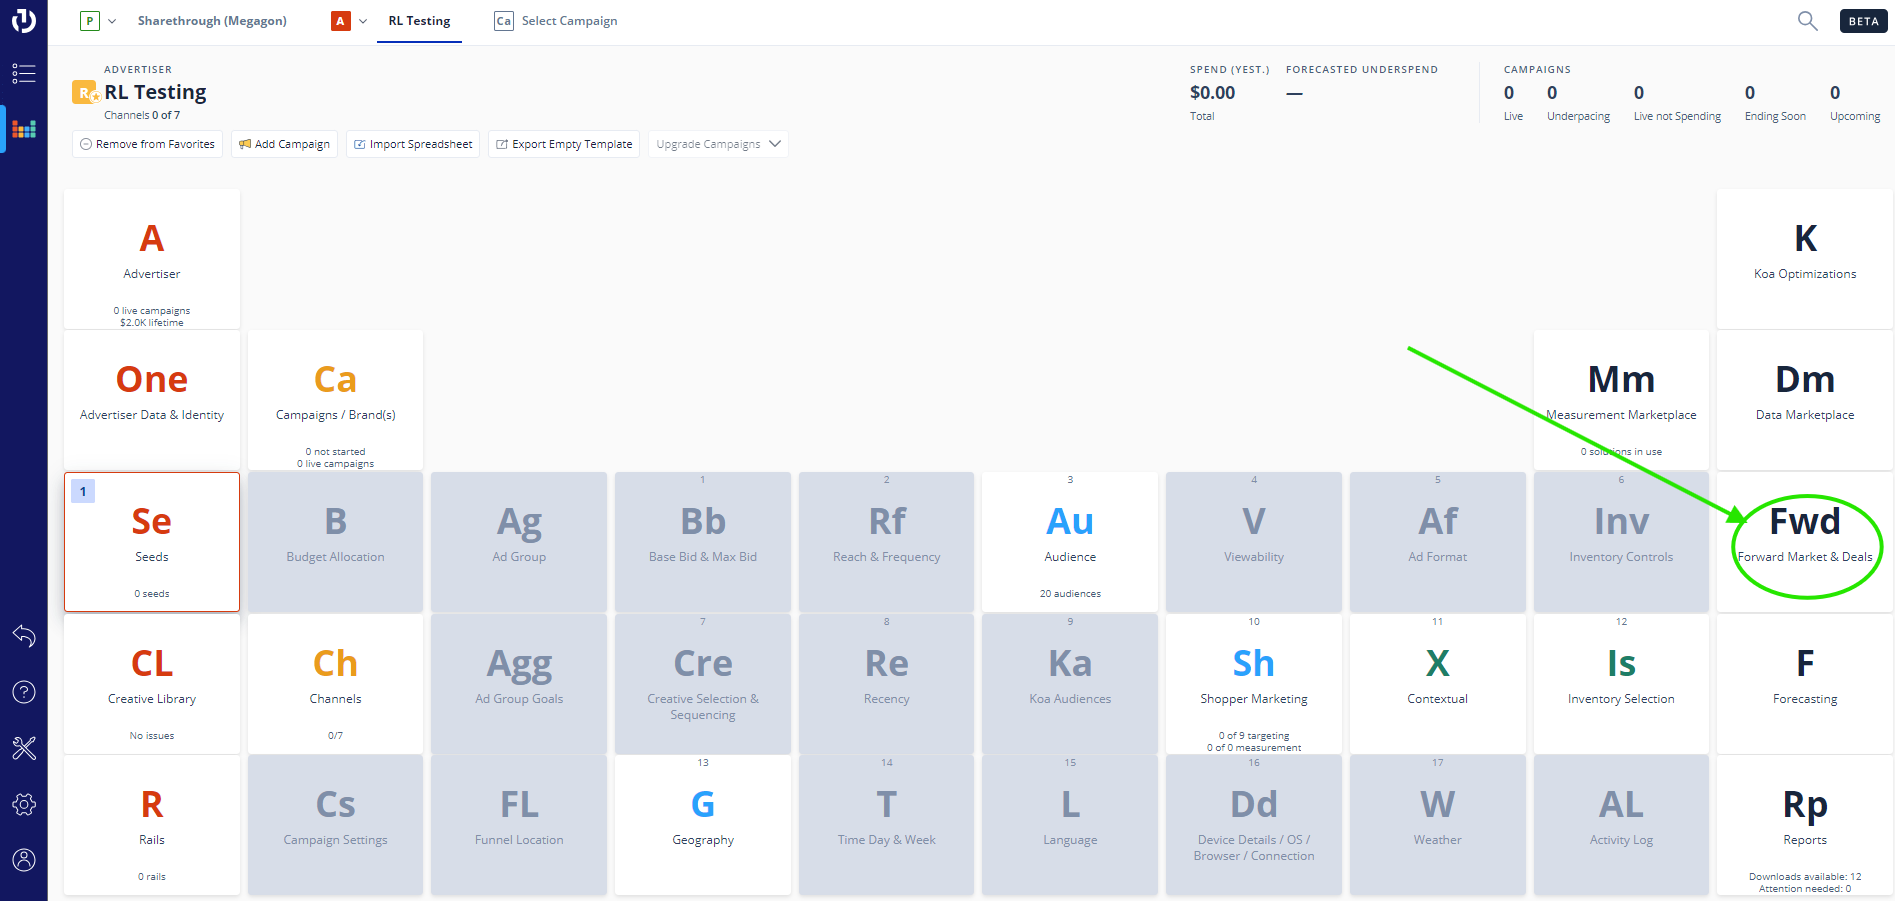The height and width of the screenshot is (901, 1895).
Task: Click the Export Empty Template button
Action: click(564, 144)
